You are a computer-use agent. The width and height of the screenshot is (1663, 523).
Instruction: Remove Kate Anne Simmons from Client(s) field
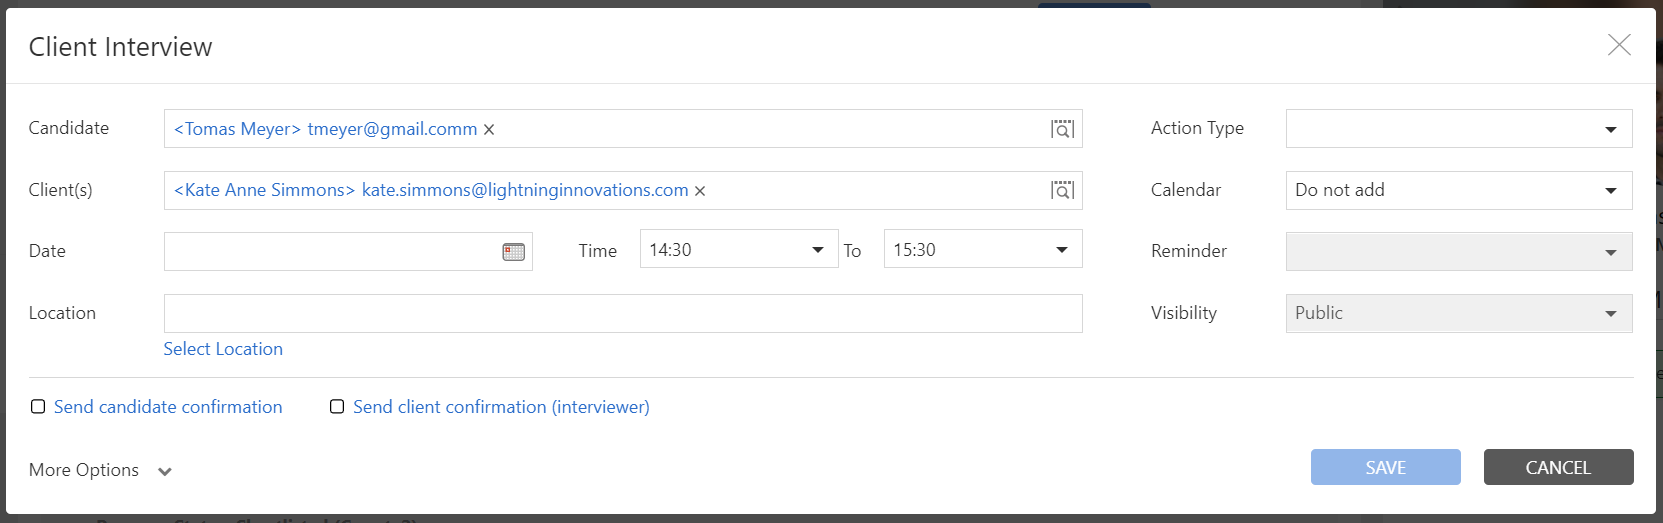click(x=700, y=191)
